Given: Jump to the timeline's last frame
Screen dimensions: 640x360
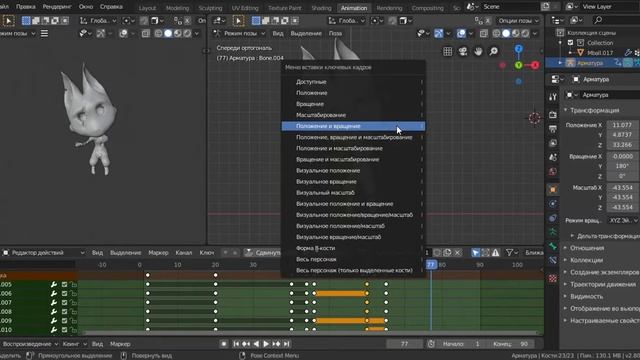Looking at the screenshot, I should tap(287, 344).
